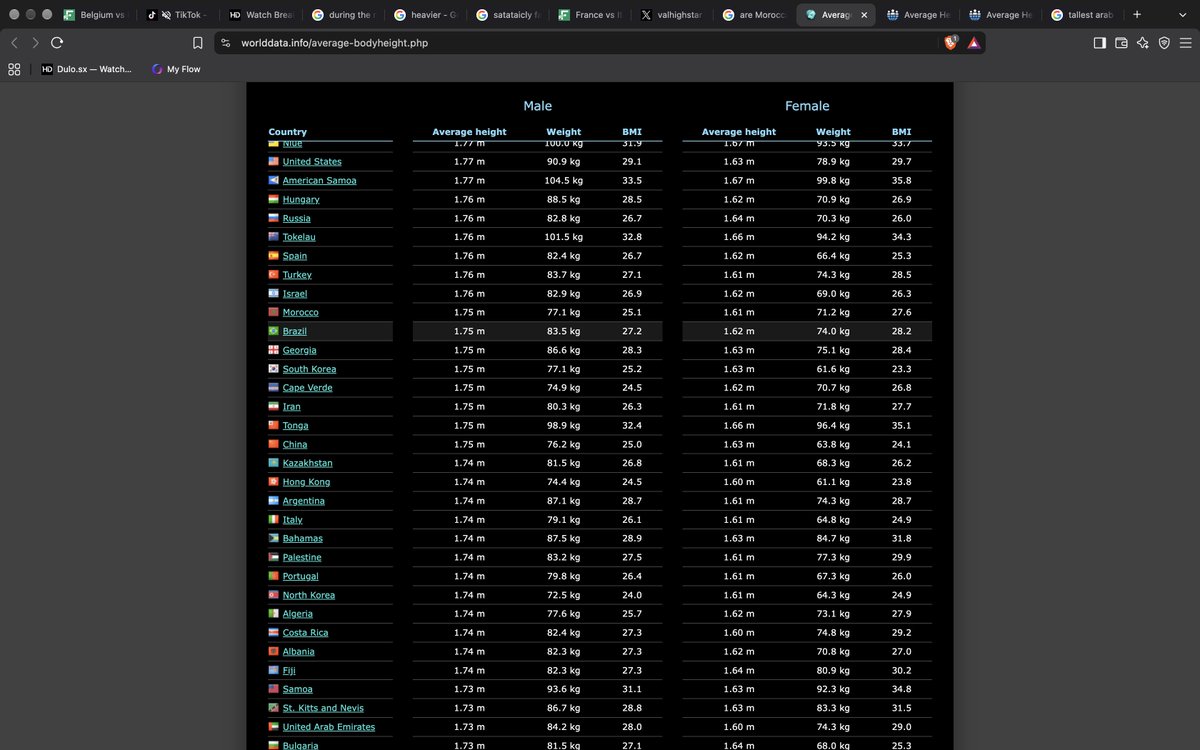Open the Brave Rewards triangle icon
Image resolution: width=1200 pixels, height=750 pixels.
click(973, 43)
